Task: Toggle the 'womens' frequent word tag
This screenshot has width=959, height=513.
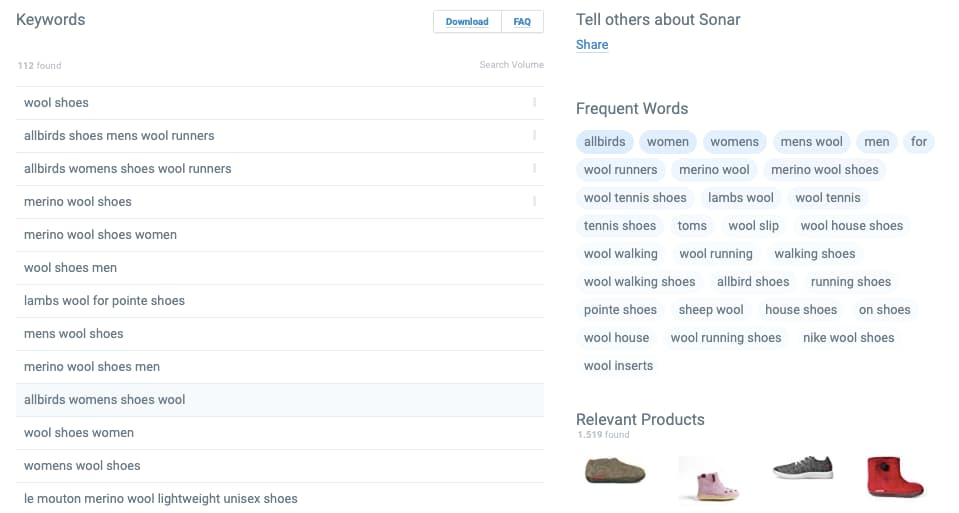Action: (x=734, y=142)
